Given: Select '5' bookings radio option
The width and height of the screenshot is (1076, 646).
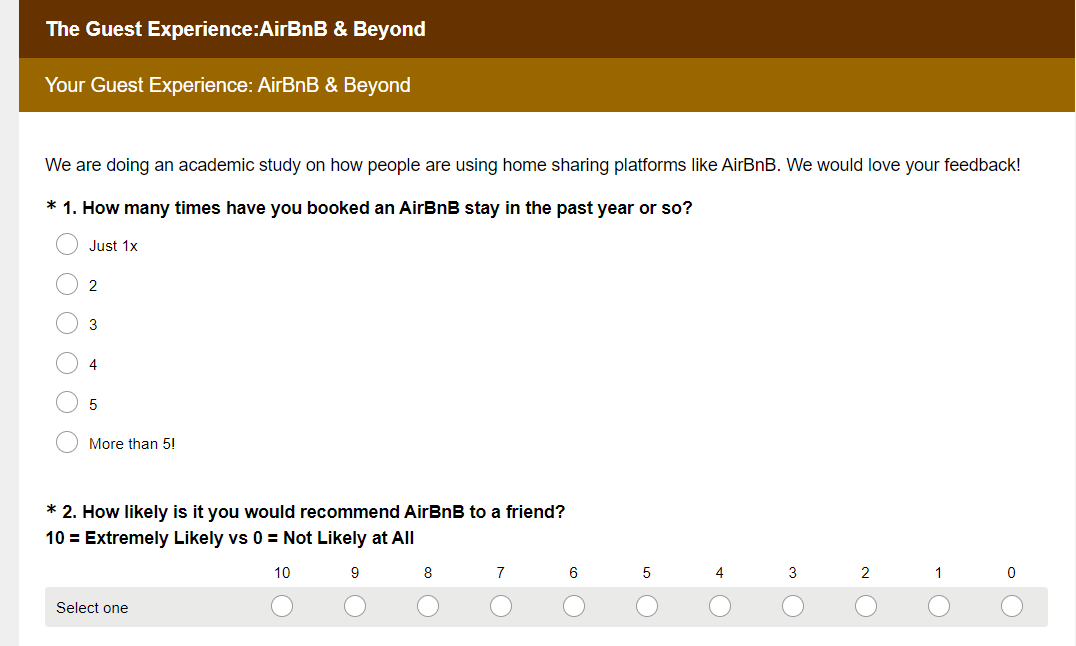Looking at the screenshot, I should 67,403.
